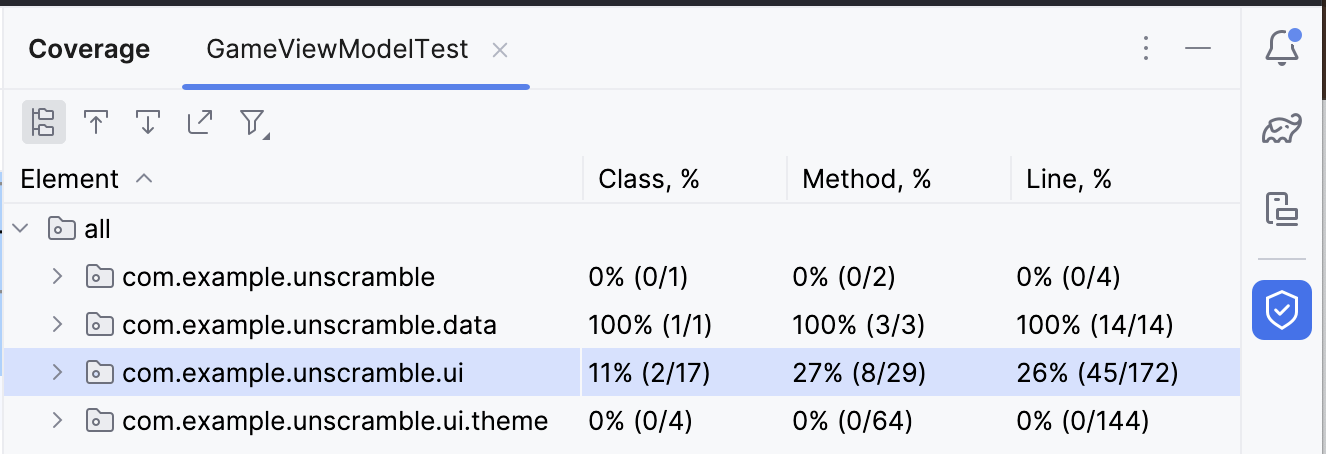Open the three-dot options menu
The width and height of the screenshot is (1326, 454).
click(1146, 49)
